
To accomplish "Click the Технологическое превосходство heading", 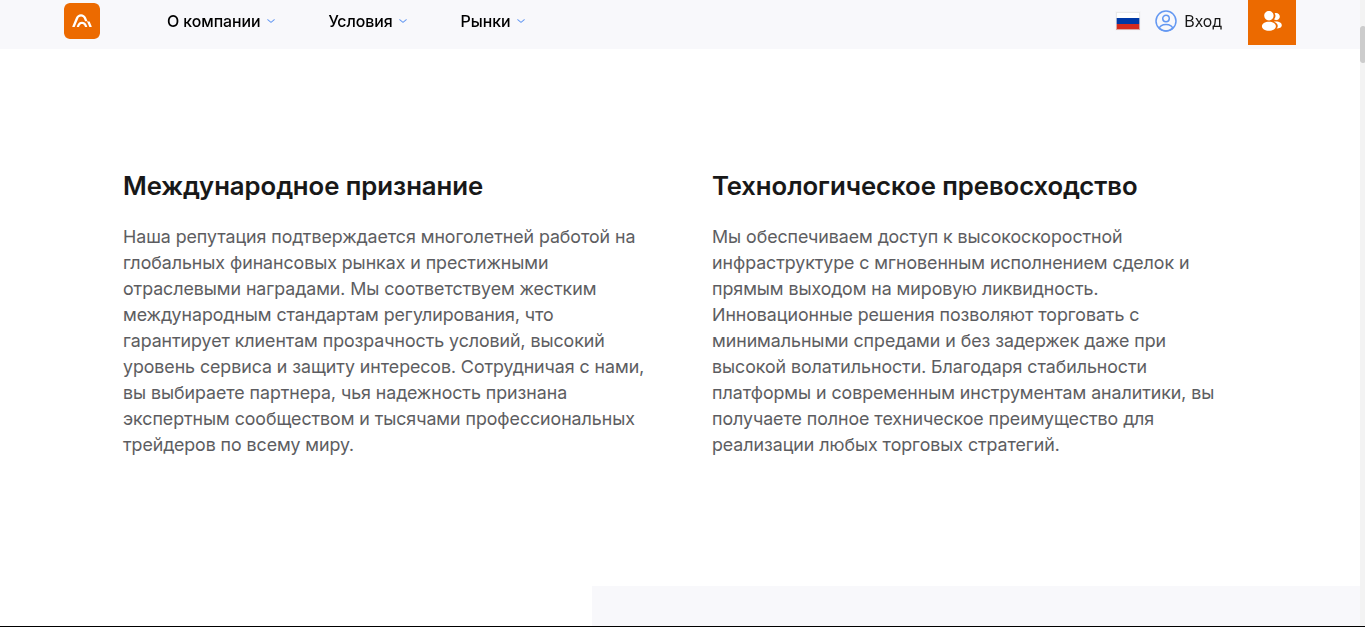I will point(924,186).
